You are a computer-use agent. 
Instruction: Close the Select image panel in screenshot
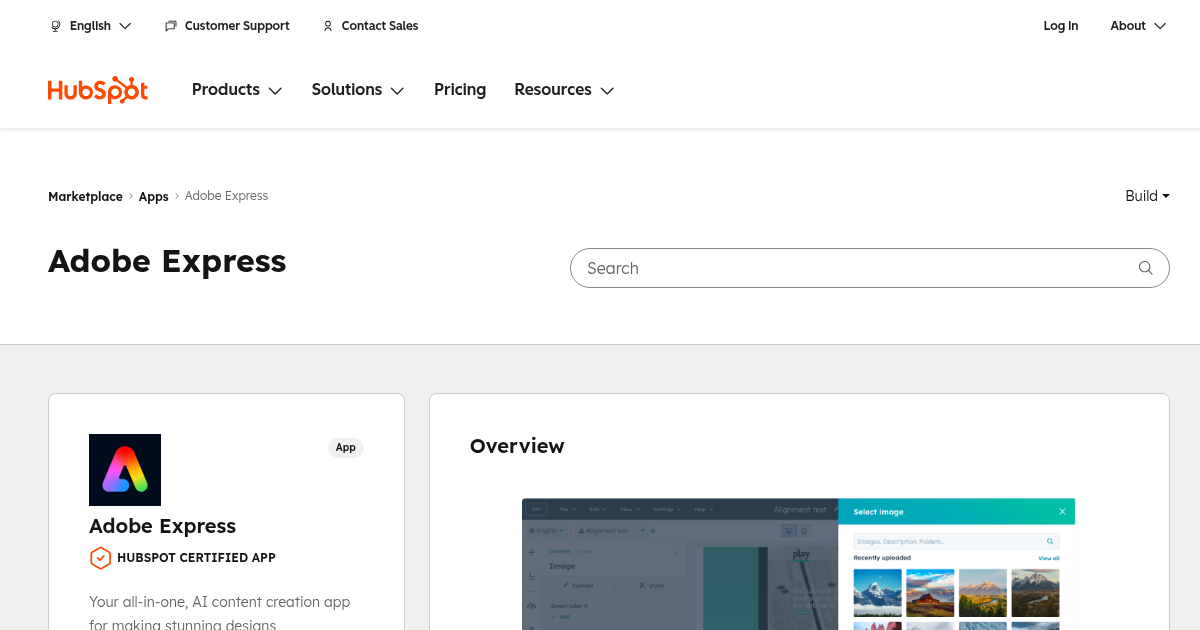(x=1062, y=512)
